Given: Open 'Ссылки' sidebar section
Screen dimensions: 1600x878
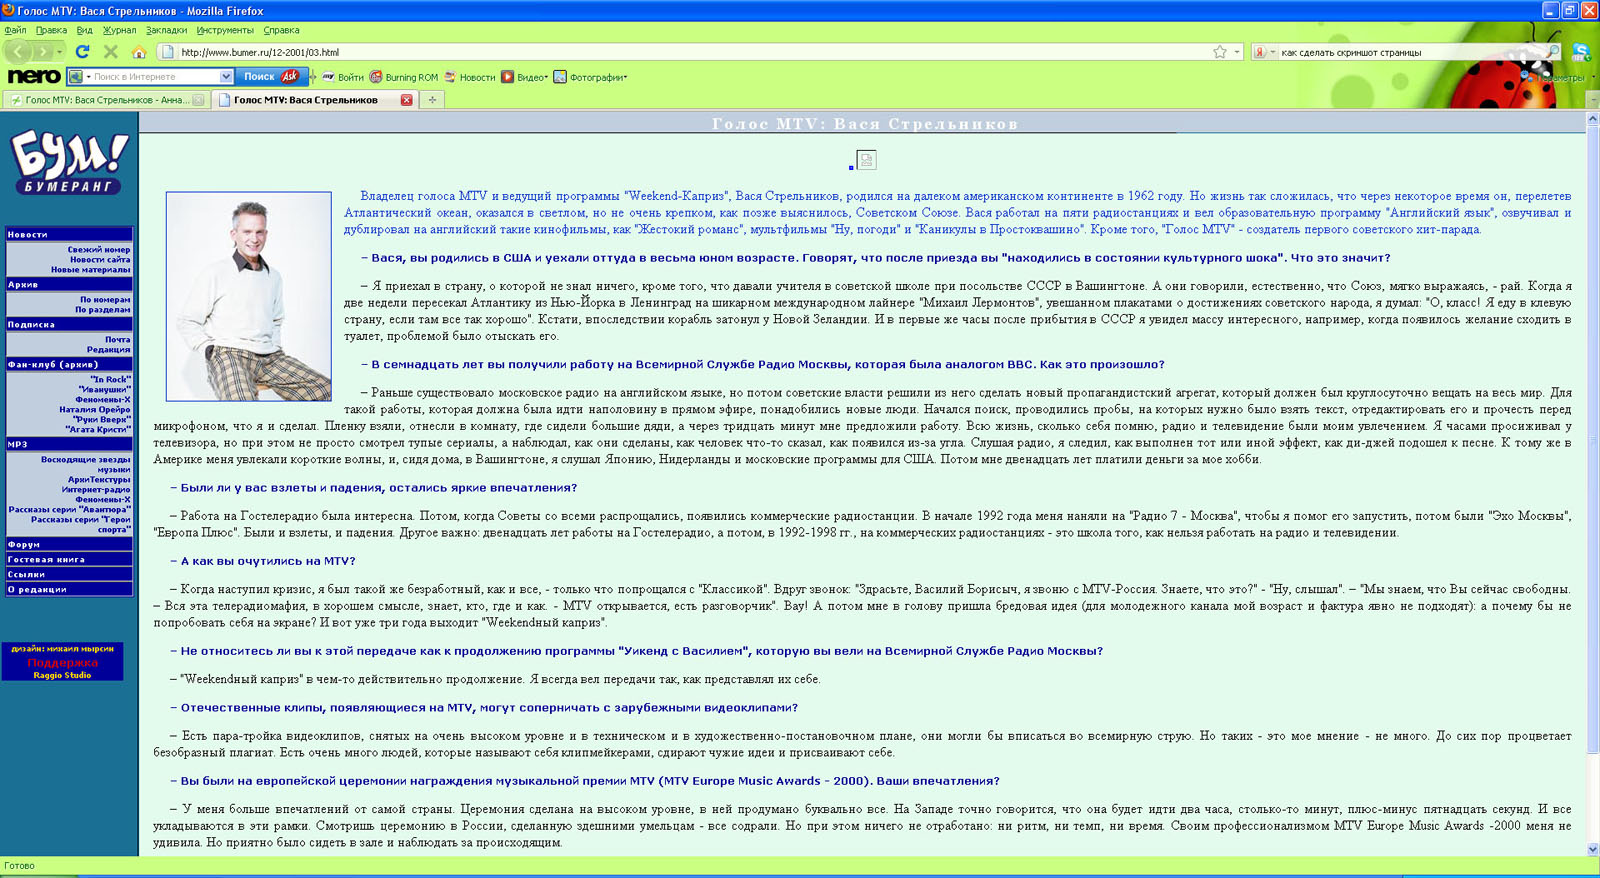Looking at the screenshot, I should (x=69, y=575).
